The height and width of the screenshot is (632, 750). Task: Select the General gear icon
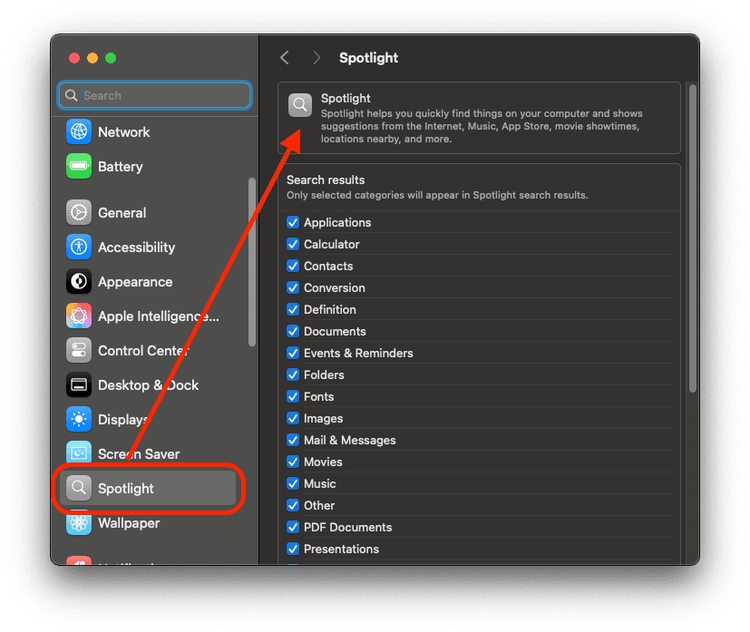[x=79, y=213]
